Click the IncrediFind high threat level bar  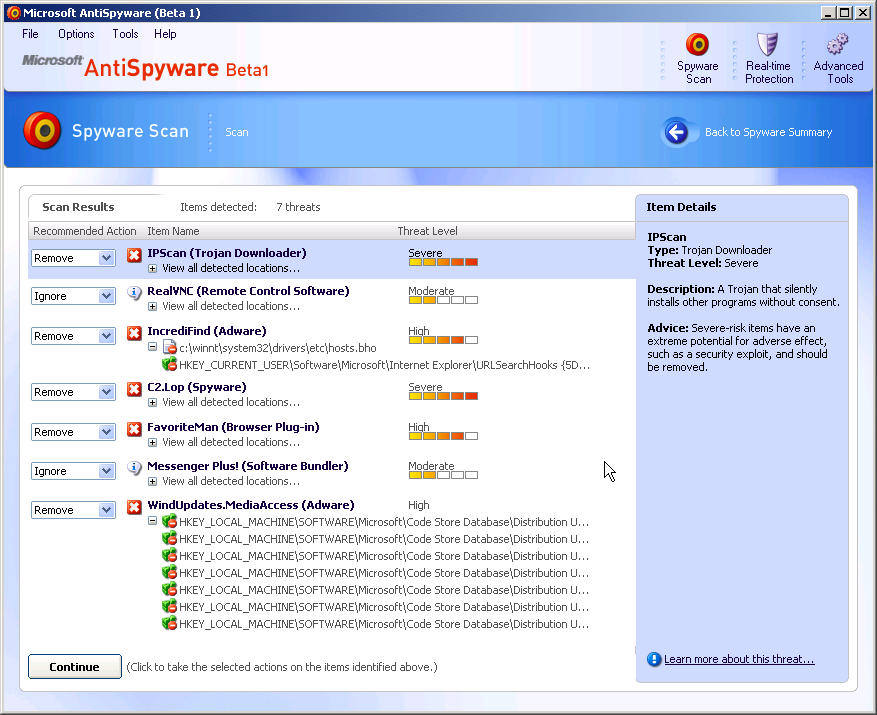(443, 340)
